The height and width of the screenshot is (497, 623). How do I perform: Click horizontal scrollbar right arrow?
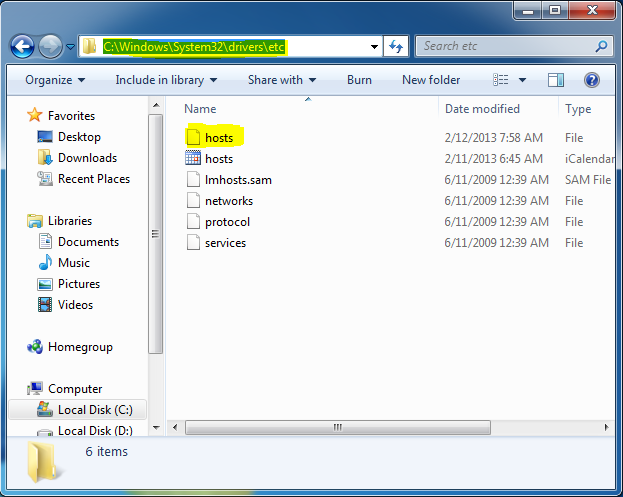[x=606, y=427]
